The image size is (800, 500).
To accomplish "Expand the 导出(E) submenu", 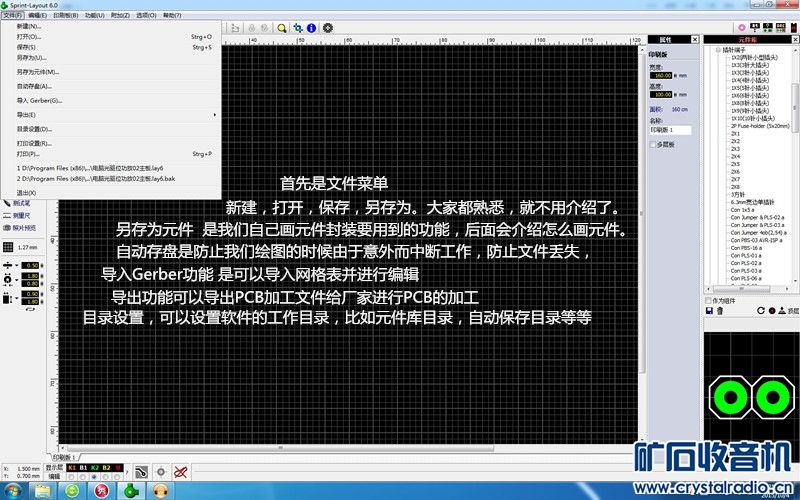I will [111, 115].
